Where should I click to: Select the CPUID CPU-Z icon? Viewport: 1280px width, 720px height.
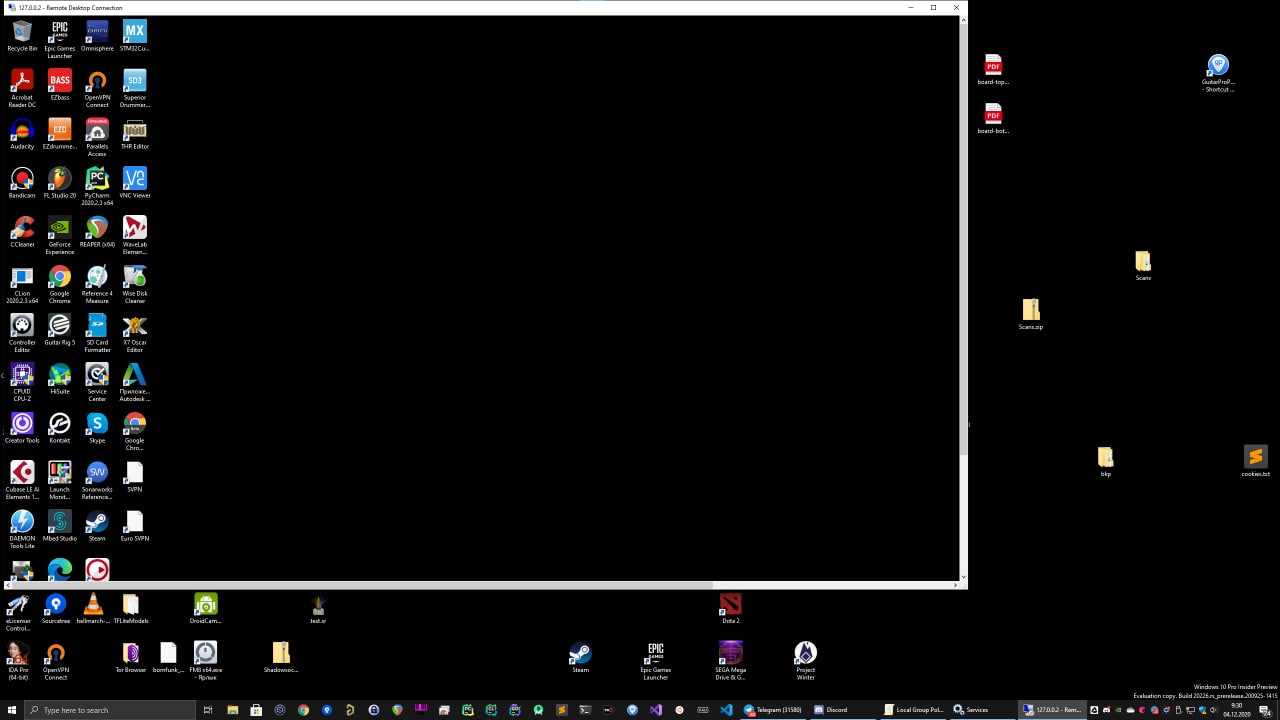coord(22,381)
